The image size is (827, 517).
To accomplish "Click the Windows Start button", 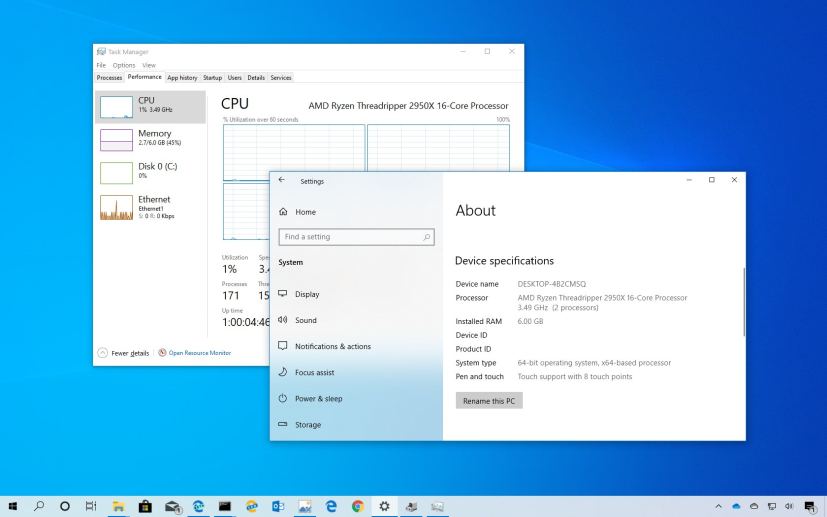I will click(13, 506).
